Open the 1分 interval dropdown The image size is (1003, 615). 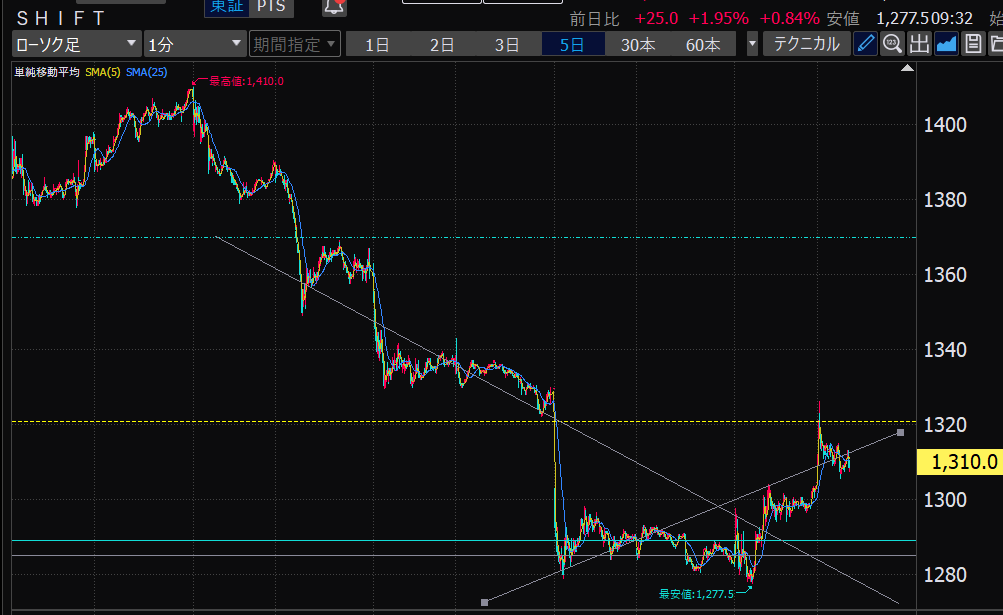click(194, 44)
